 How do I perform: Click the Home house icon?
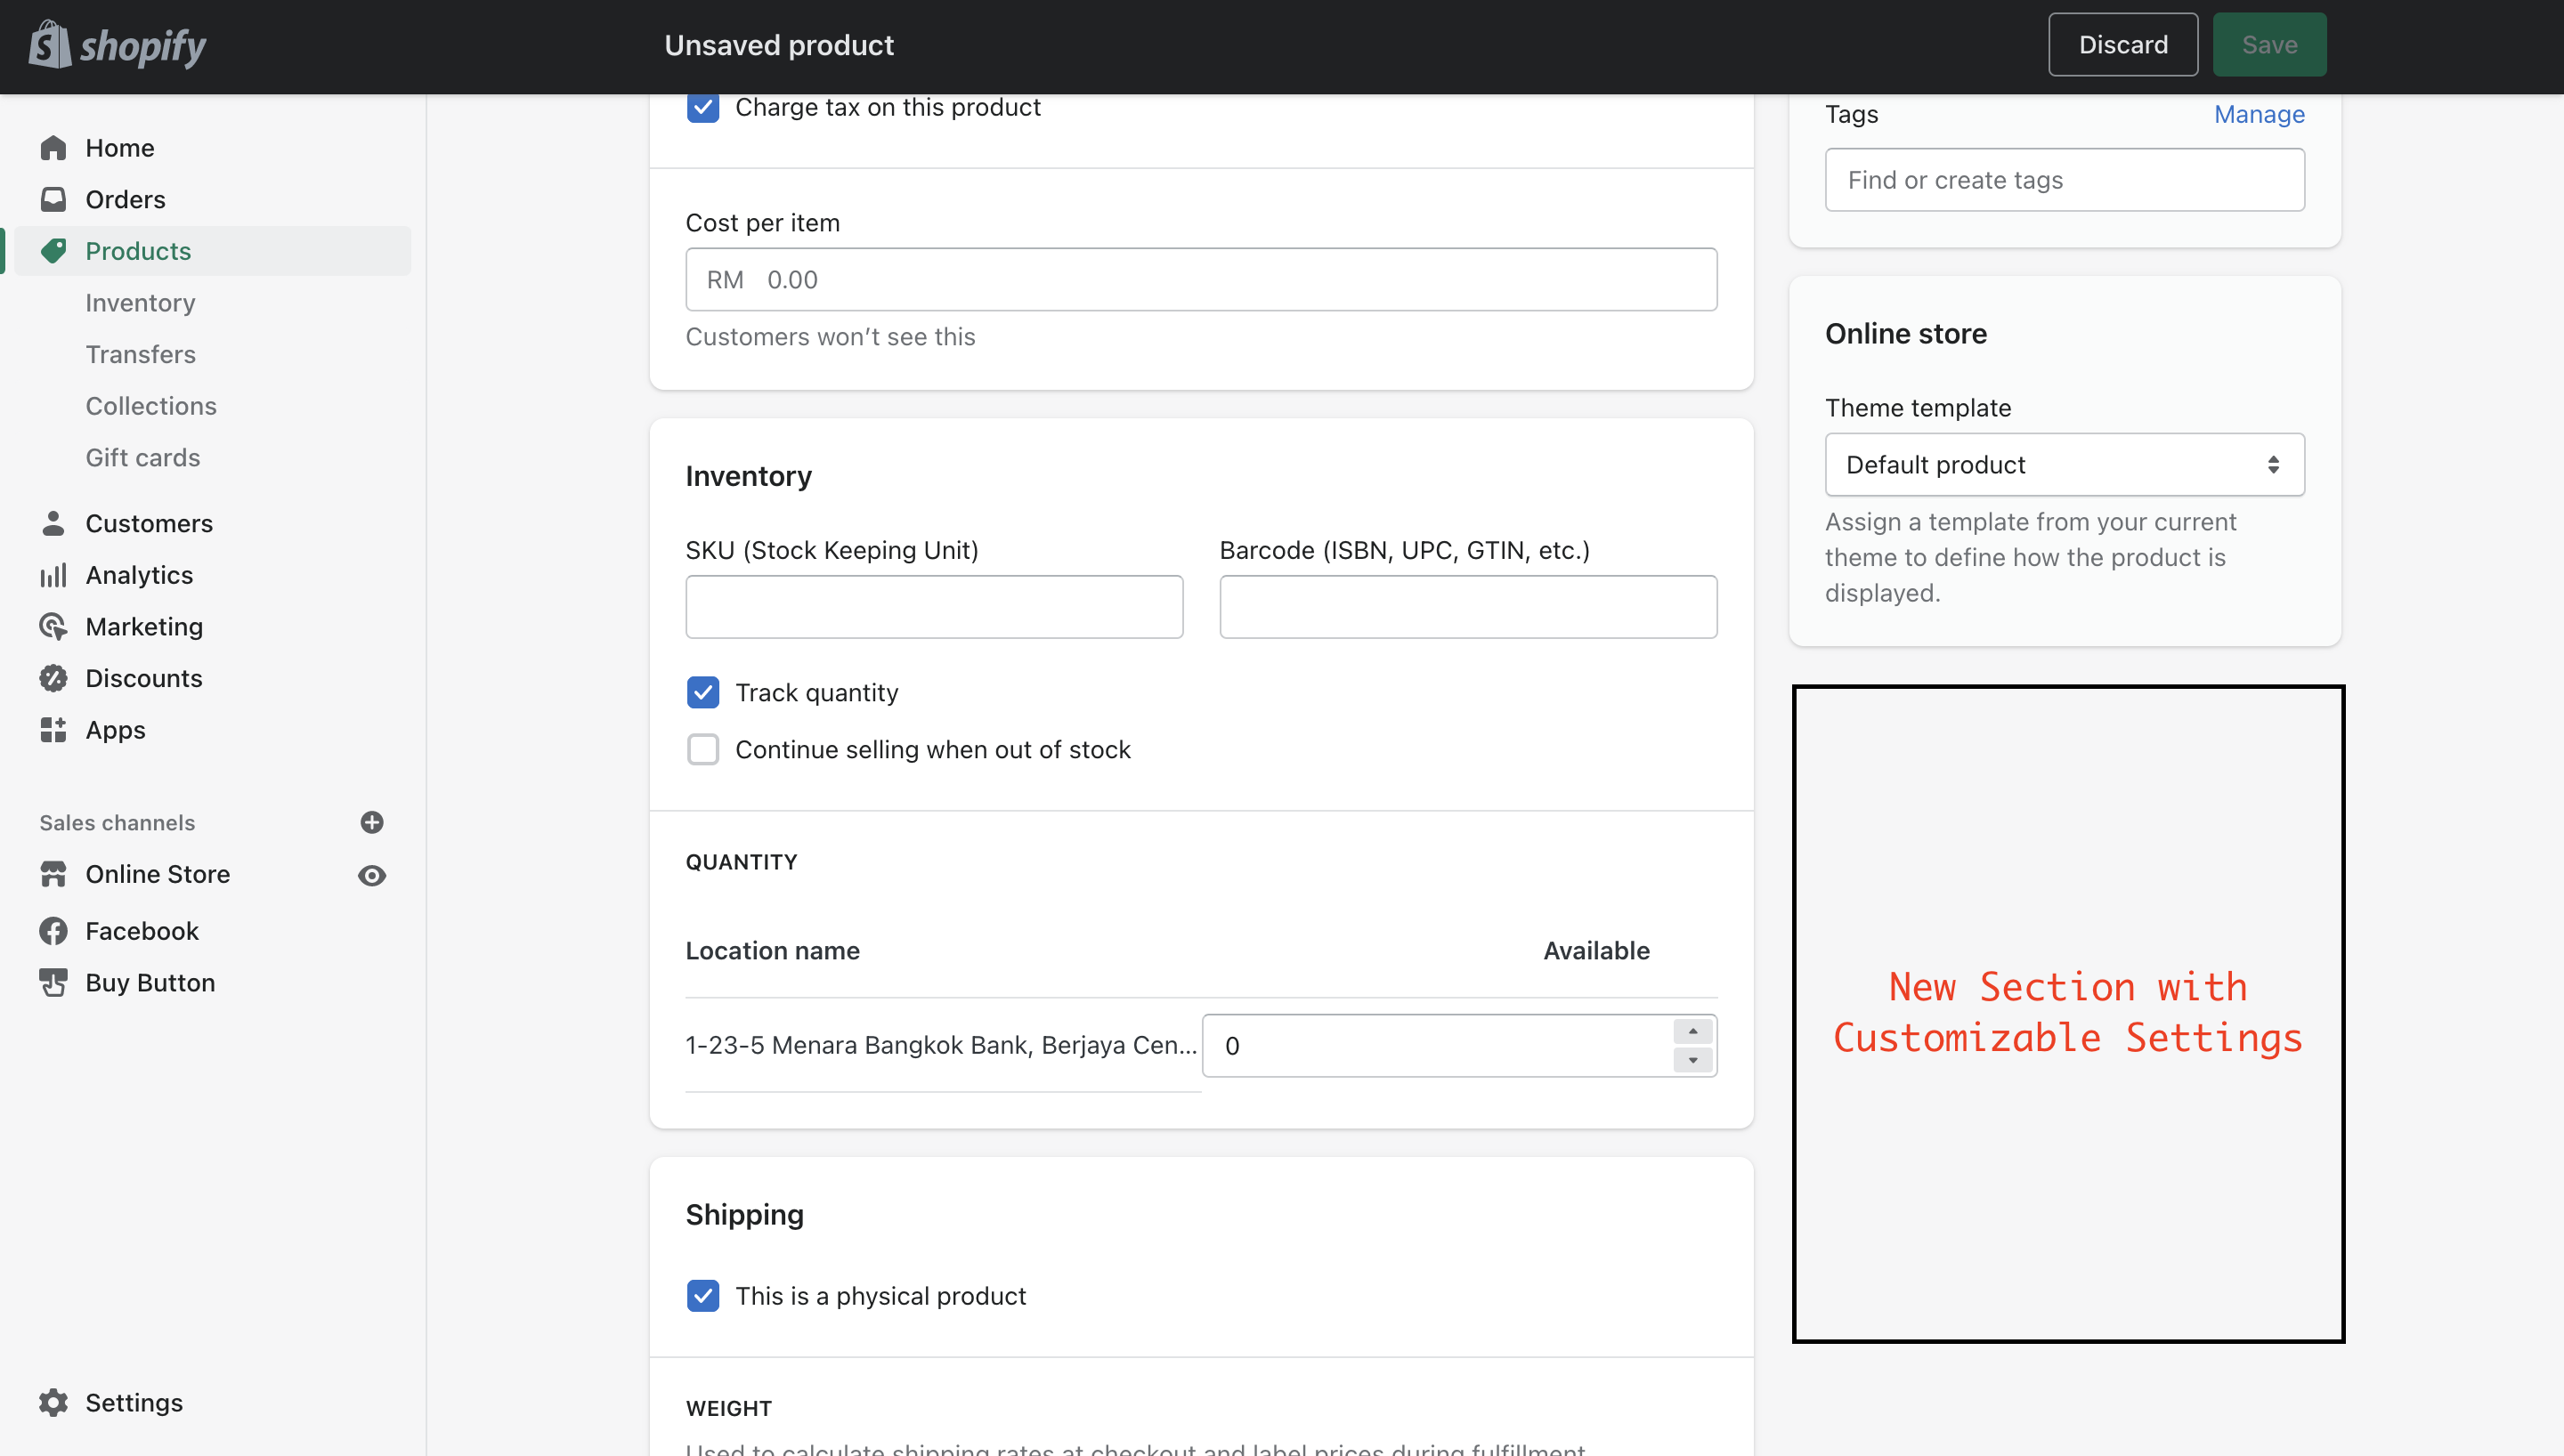53,148
